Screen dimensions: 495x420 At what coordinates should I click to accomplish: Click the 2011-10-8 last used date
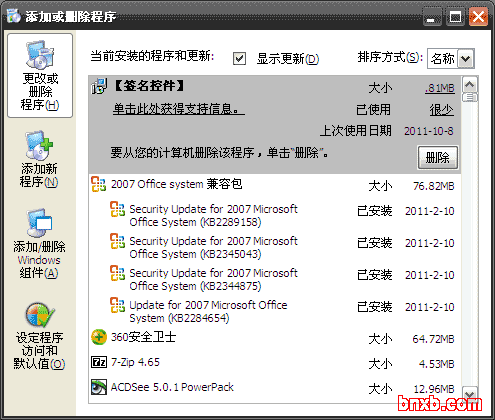(x=429, y=131)
